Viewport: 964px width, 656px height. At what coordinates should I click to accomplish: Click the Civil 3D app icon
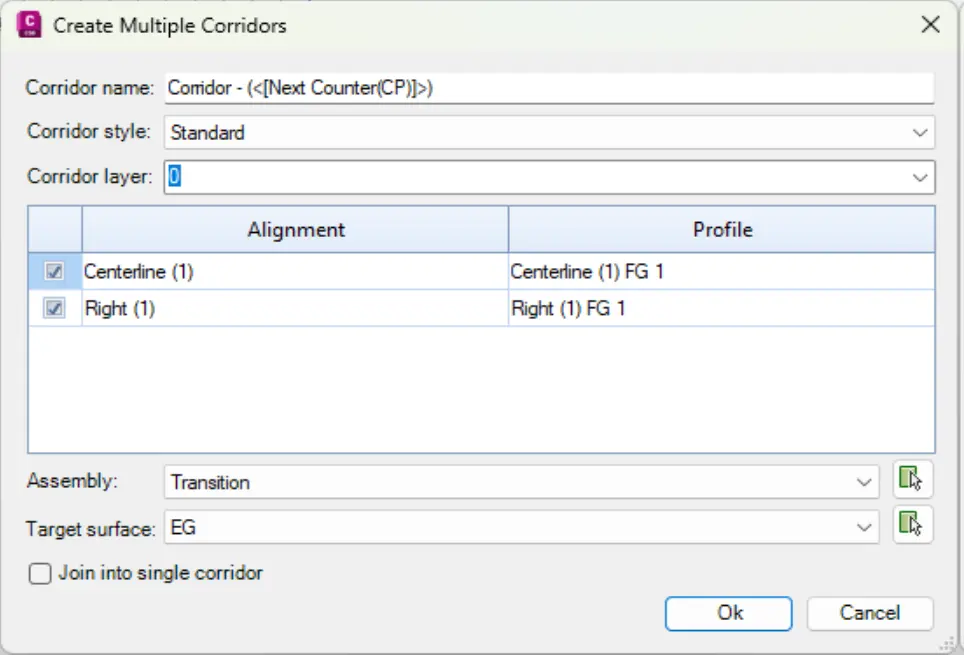[x=29, y=25]
